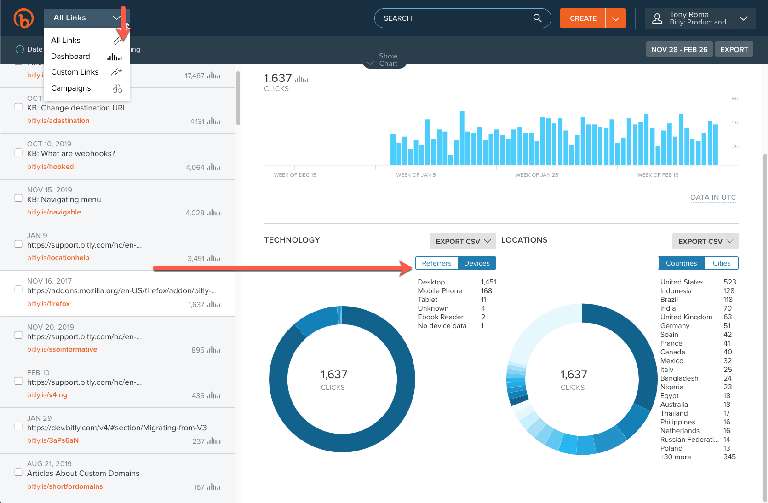Click the stats icon next to 237 clicks
Image resolution: width=768 pixels, height=503 pixels.
[214, 441]
